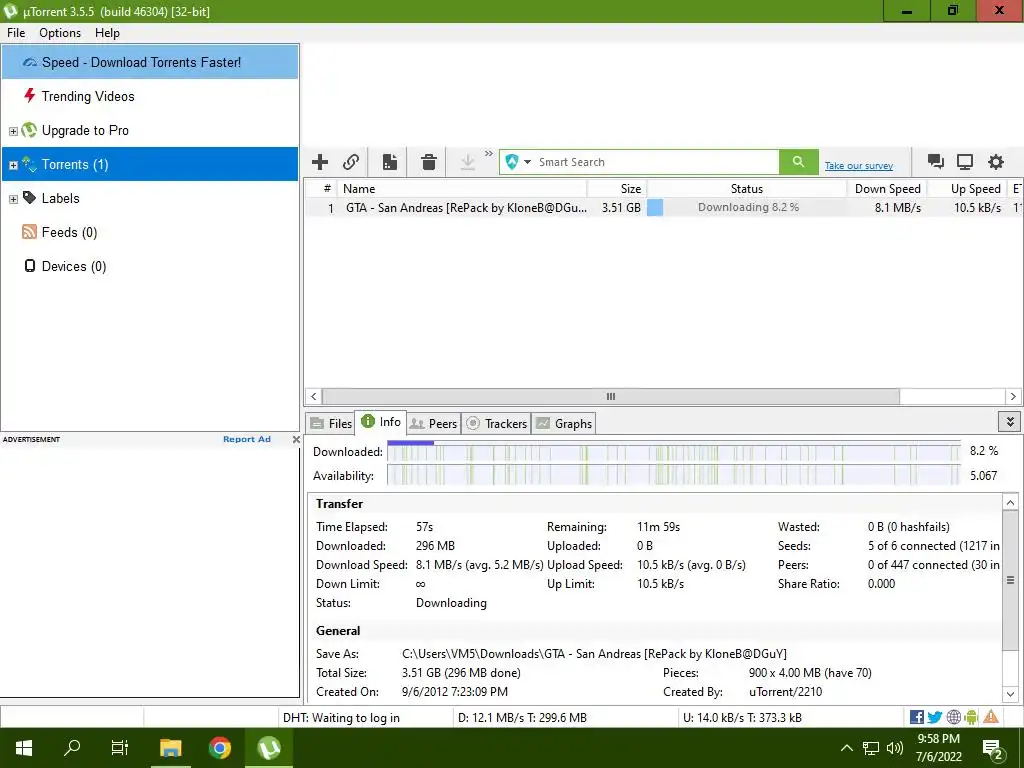This screenshot has width=1024, height=768.
Task: Sort torrents by the Status column header
Action: click(746, 189)
